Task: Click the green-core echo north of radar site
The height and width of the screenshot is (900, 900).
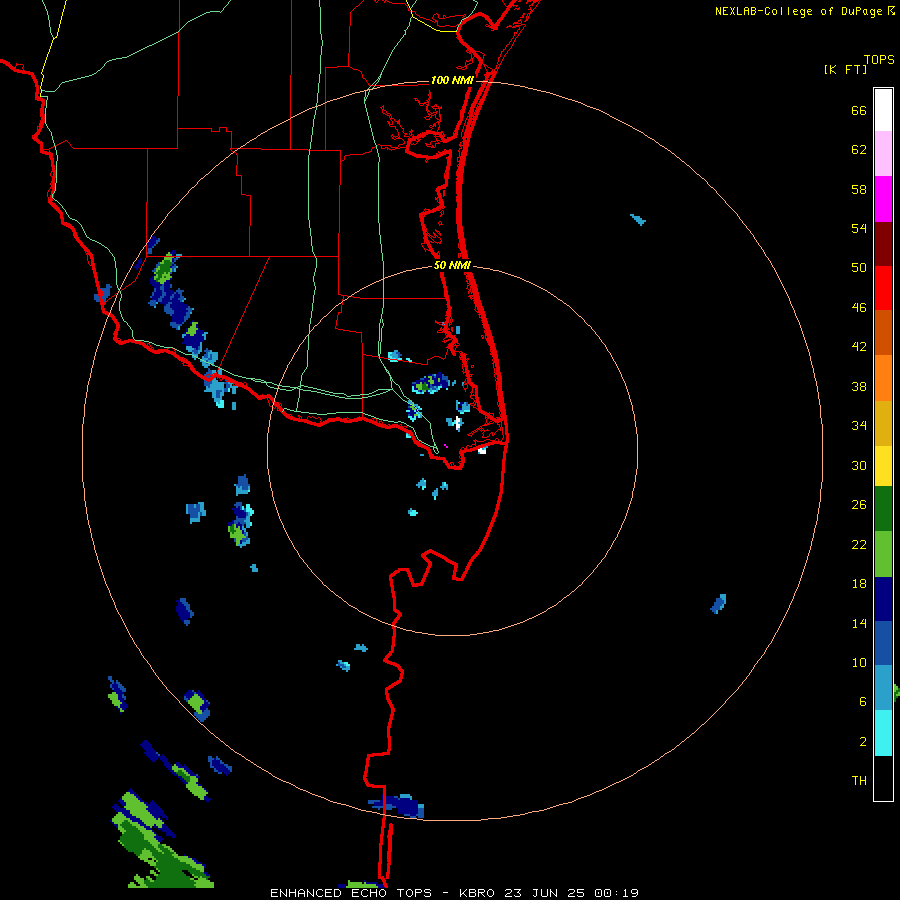Action: pos(432,383)
